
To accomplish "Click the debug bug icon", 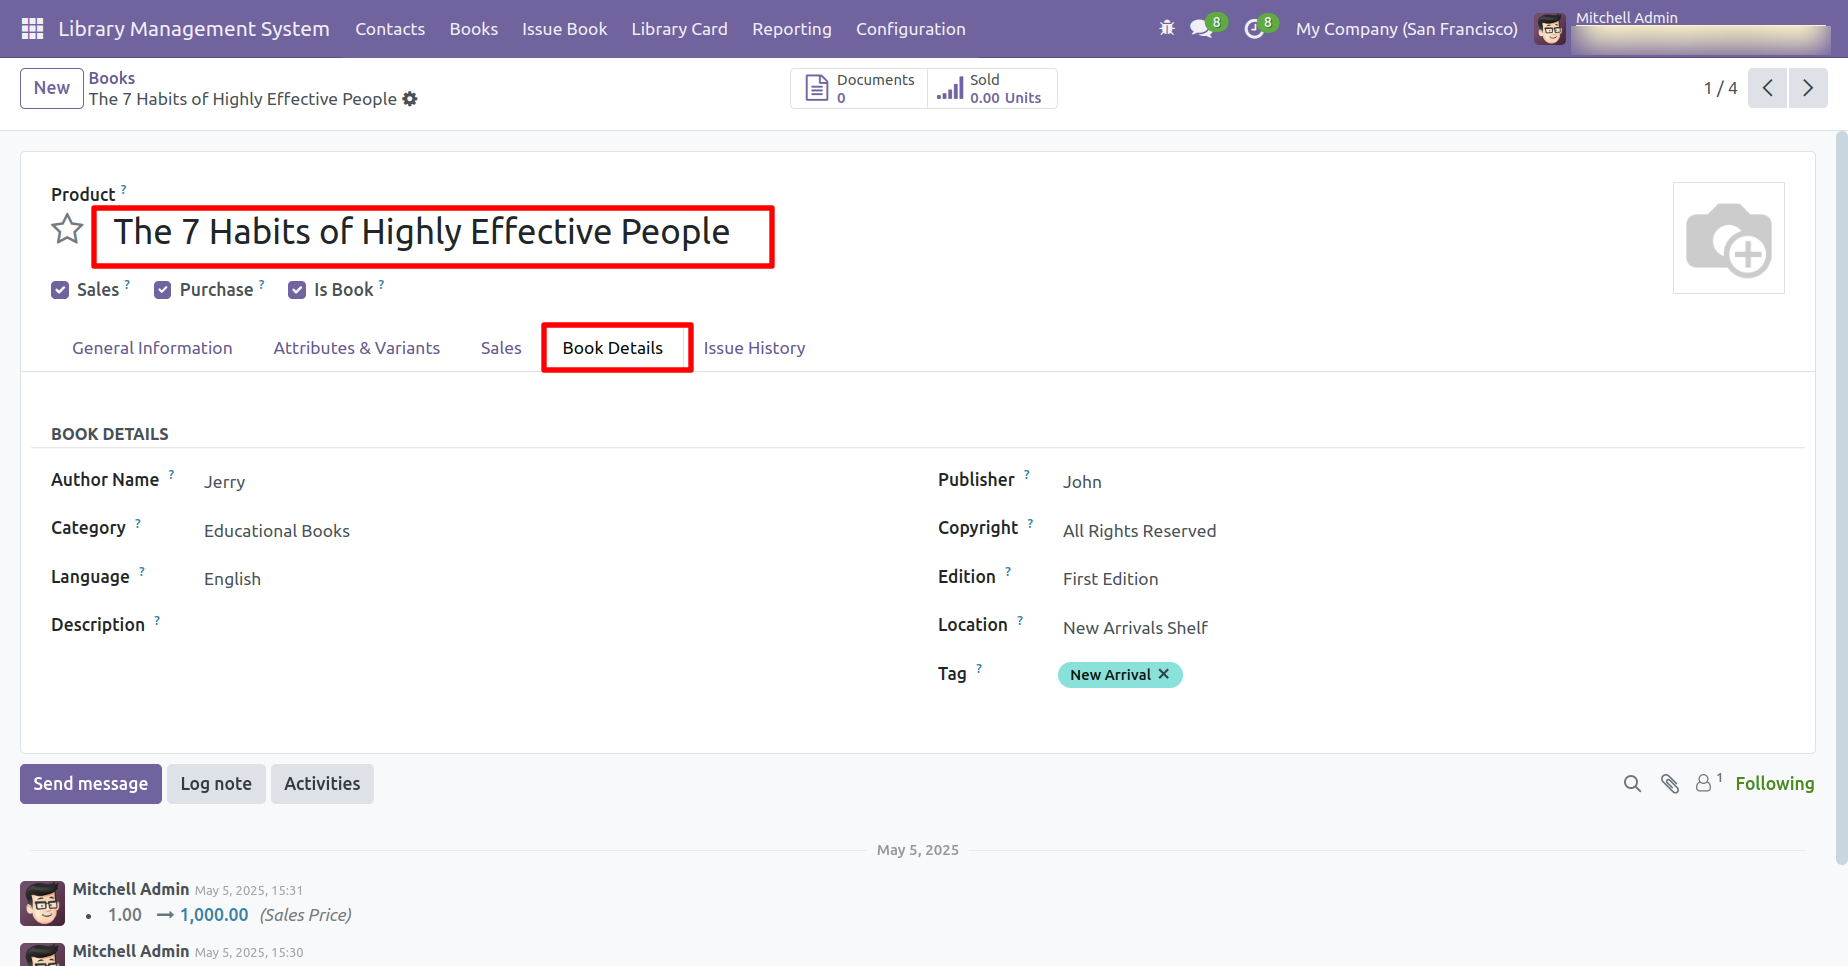I will [x=1167, y=28].
